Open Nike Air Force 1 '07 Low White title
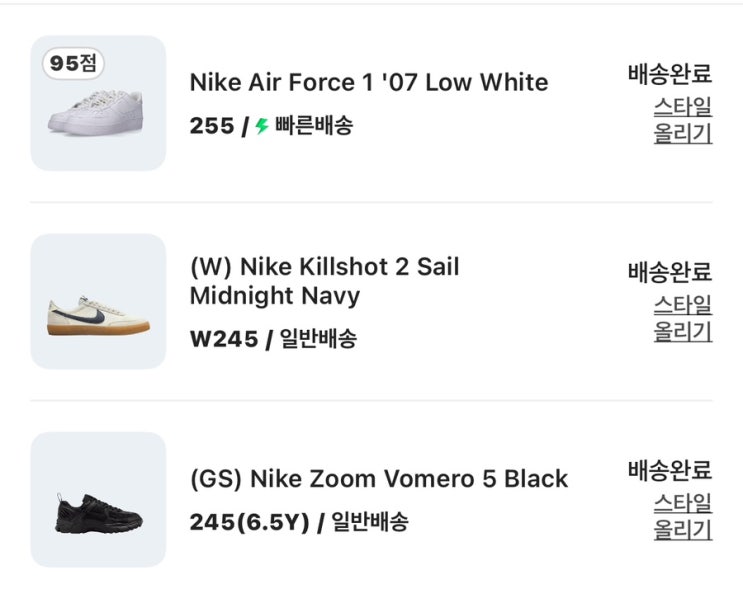Screen dimensions: 743x589 pyautogui.click(x=369, y=82)
